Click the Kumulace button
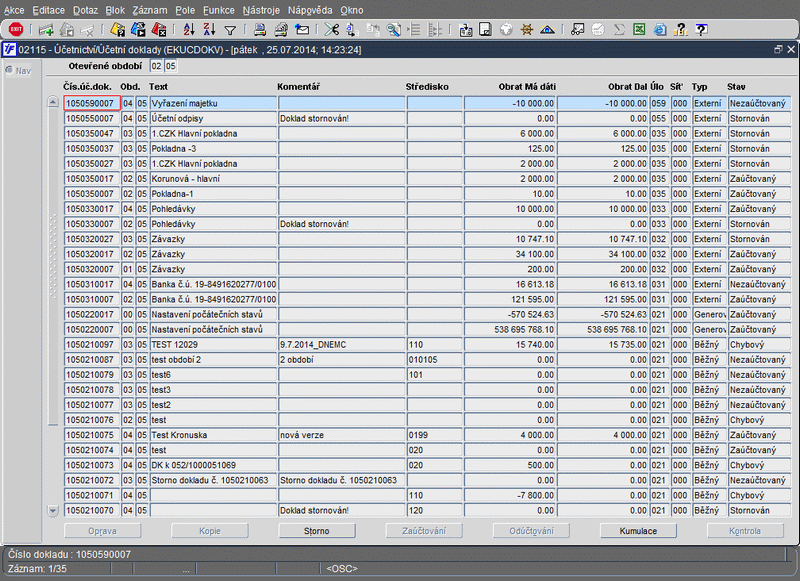The height and width of the screenshot is (581, 800). pyautogui.click(x=638, y=531)
